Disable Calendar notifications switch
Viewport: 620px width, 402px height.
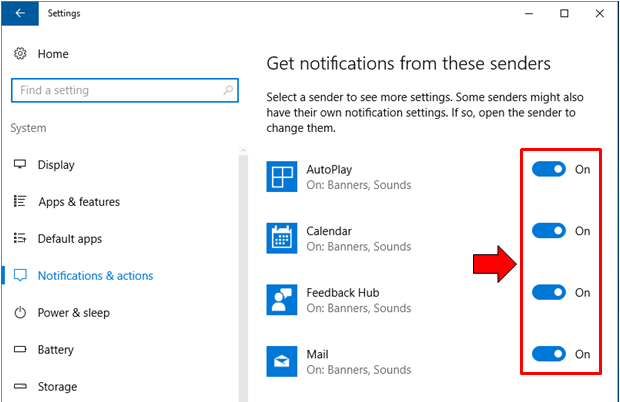point(548,231)
